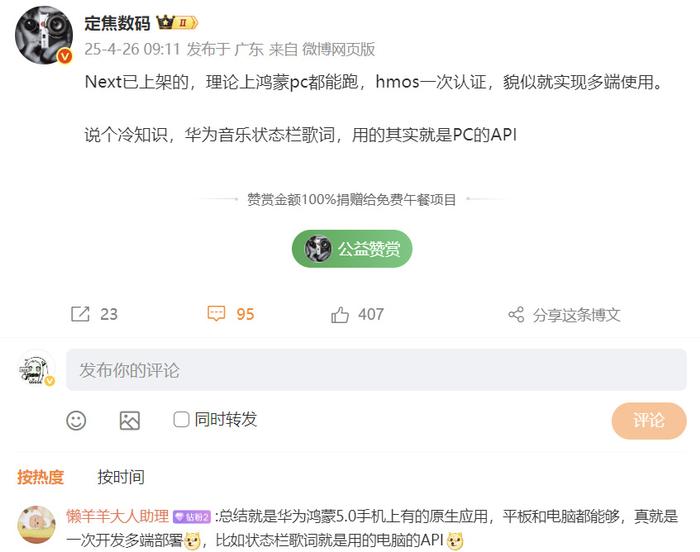The image size is (700, 552).
Task: Click the repost icon showing 23
Action: pyautogui.click(x=80, y=314)
